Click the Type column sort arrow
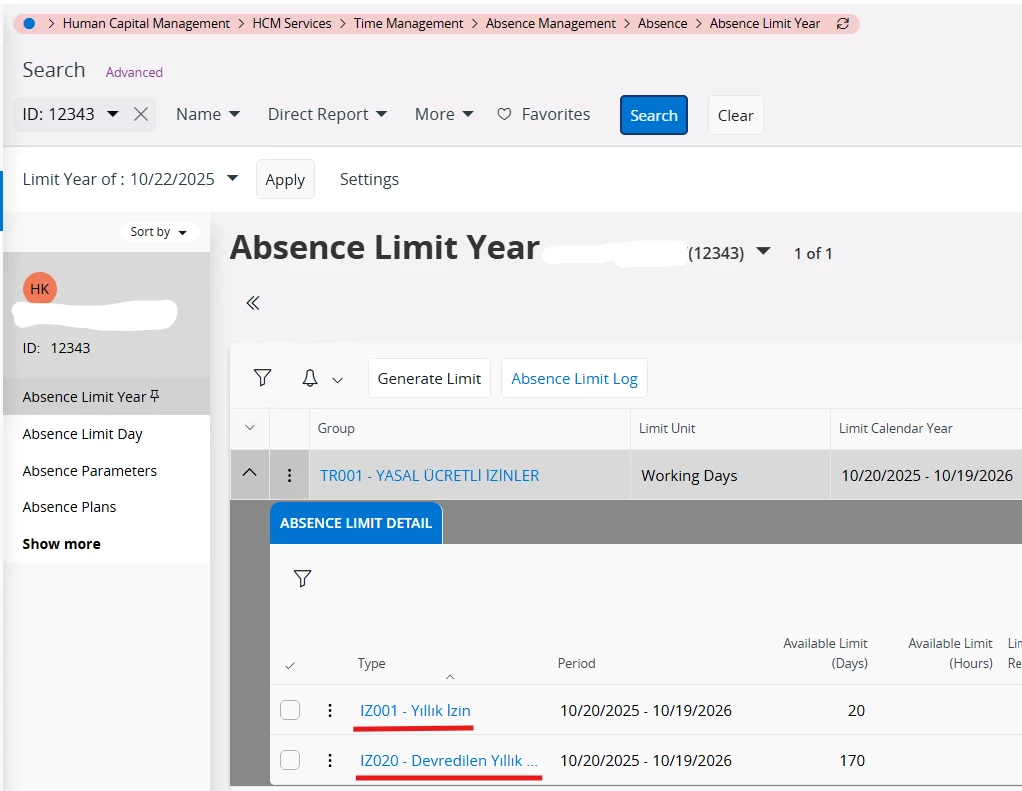This screenshot has height=791, width=1022. coord(450,677)
